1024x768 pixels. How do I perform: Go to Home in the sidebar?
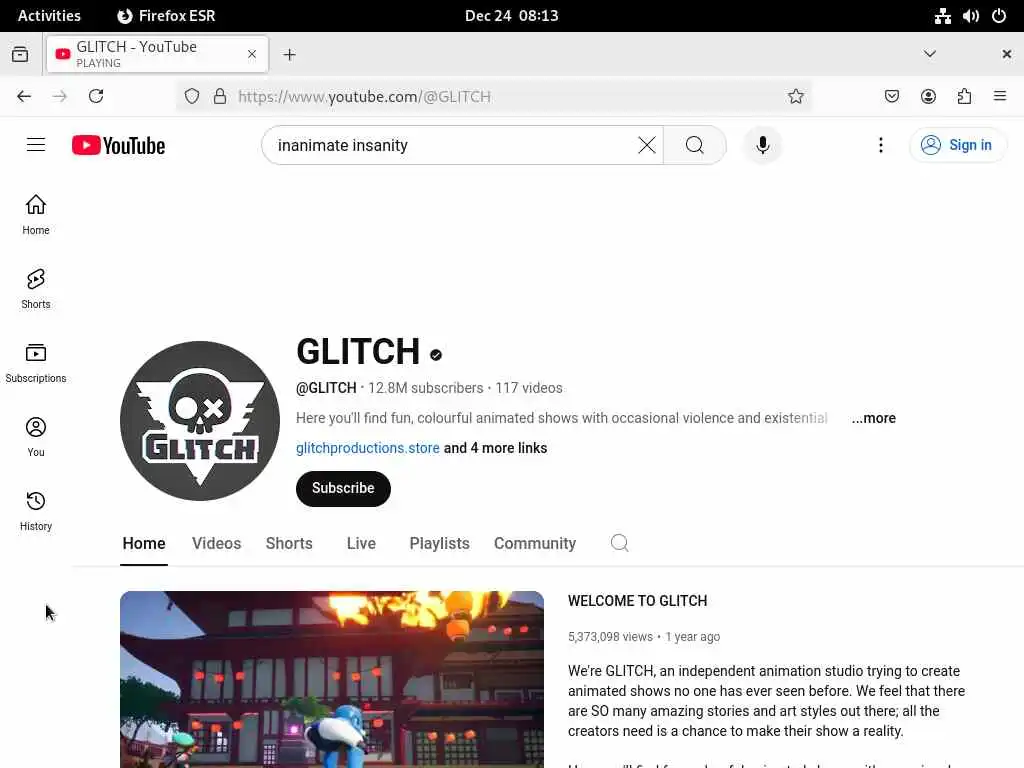(36, 215)
